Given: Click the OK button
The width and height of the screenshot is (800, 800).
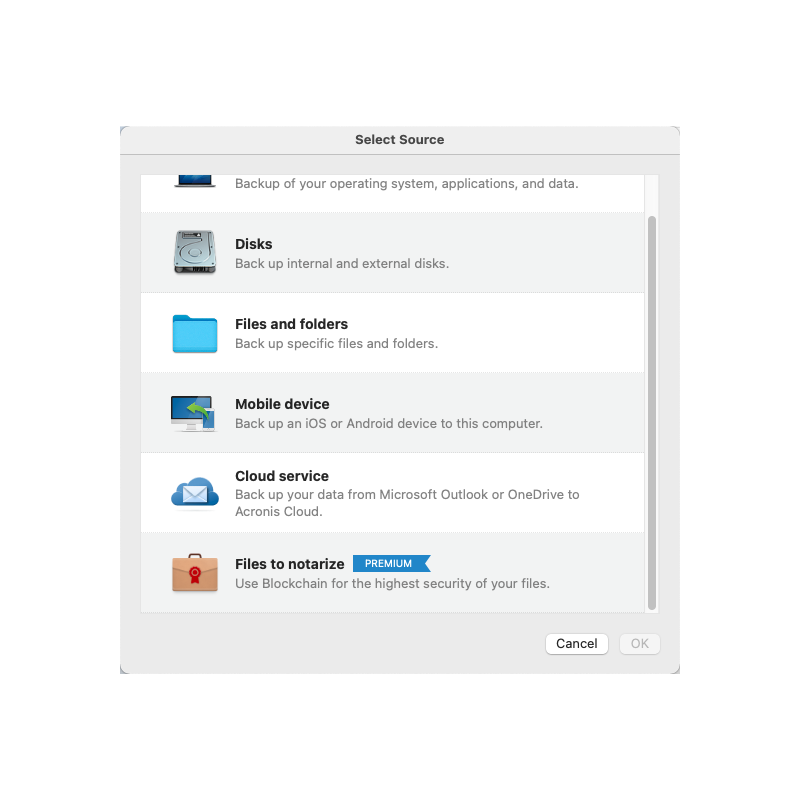Looking at the screenshot, I should [640, 644].
